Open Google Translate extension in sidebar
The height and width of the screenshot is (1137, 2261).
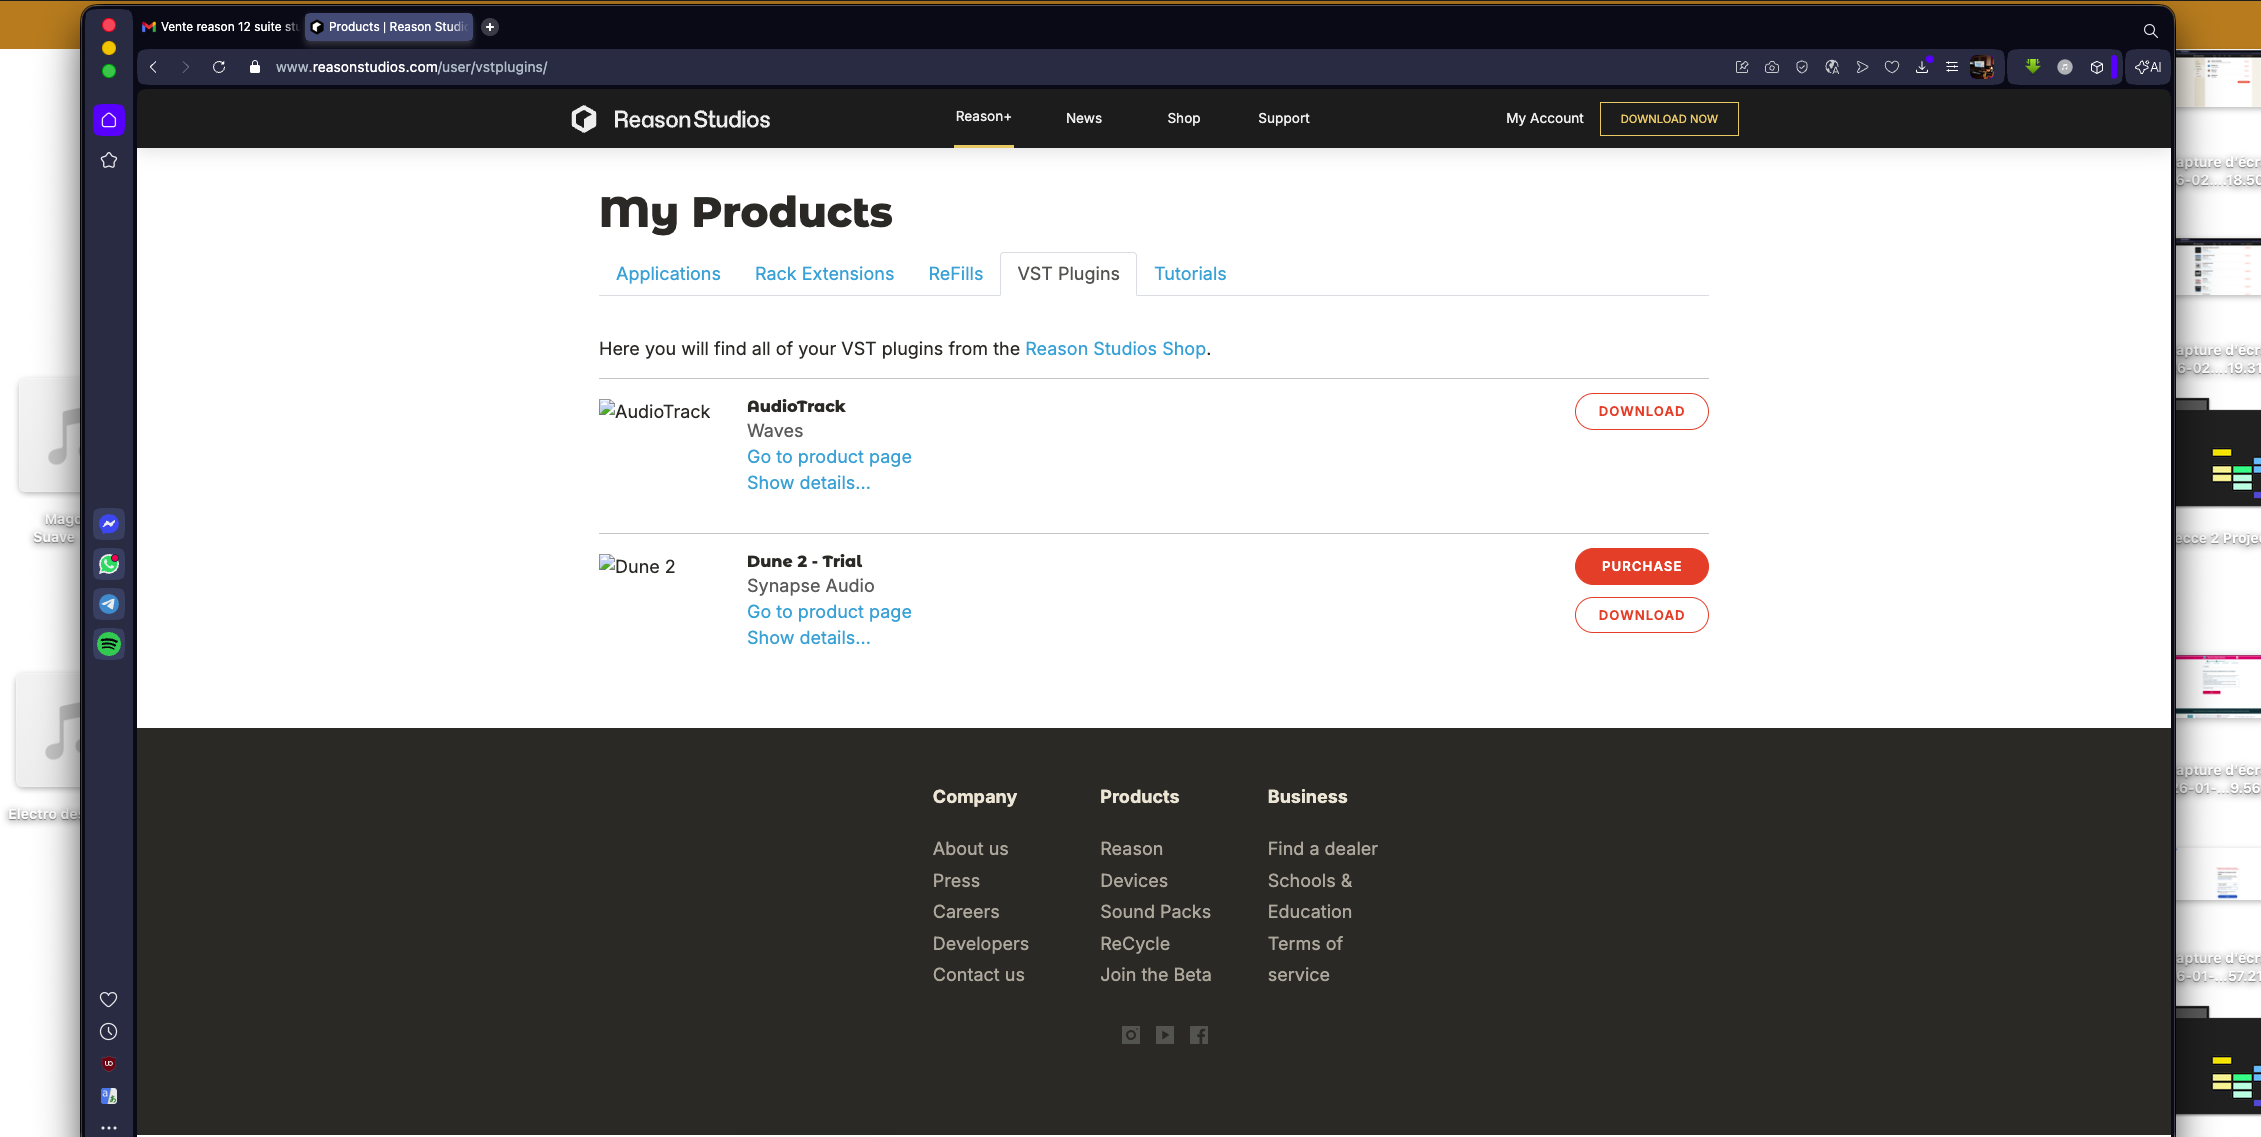109,1096
